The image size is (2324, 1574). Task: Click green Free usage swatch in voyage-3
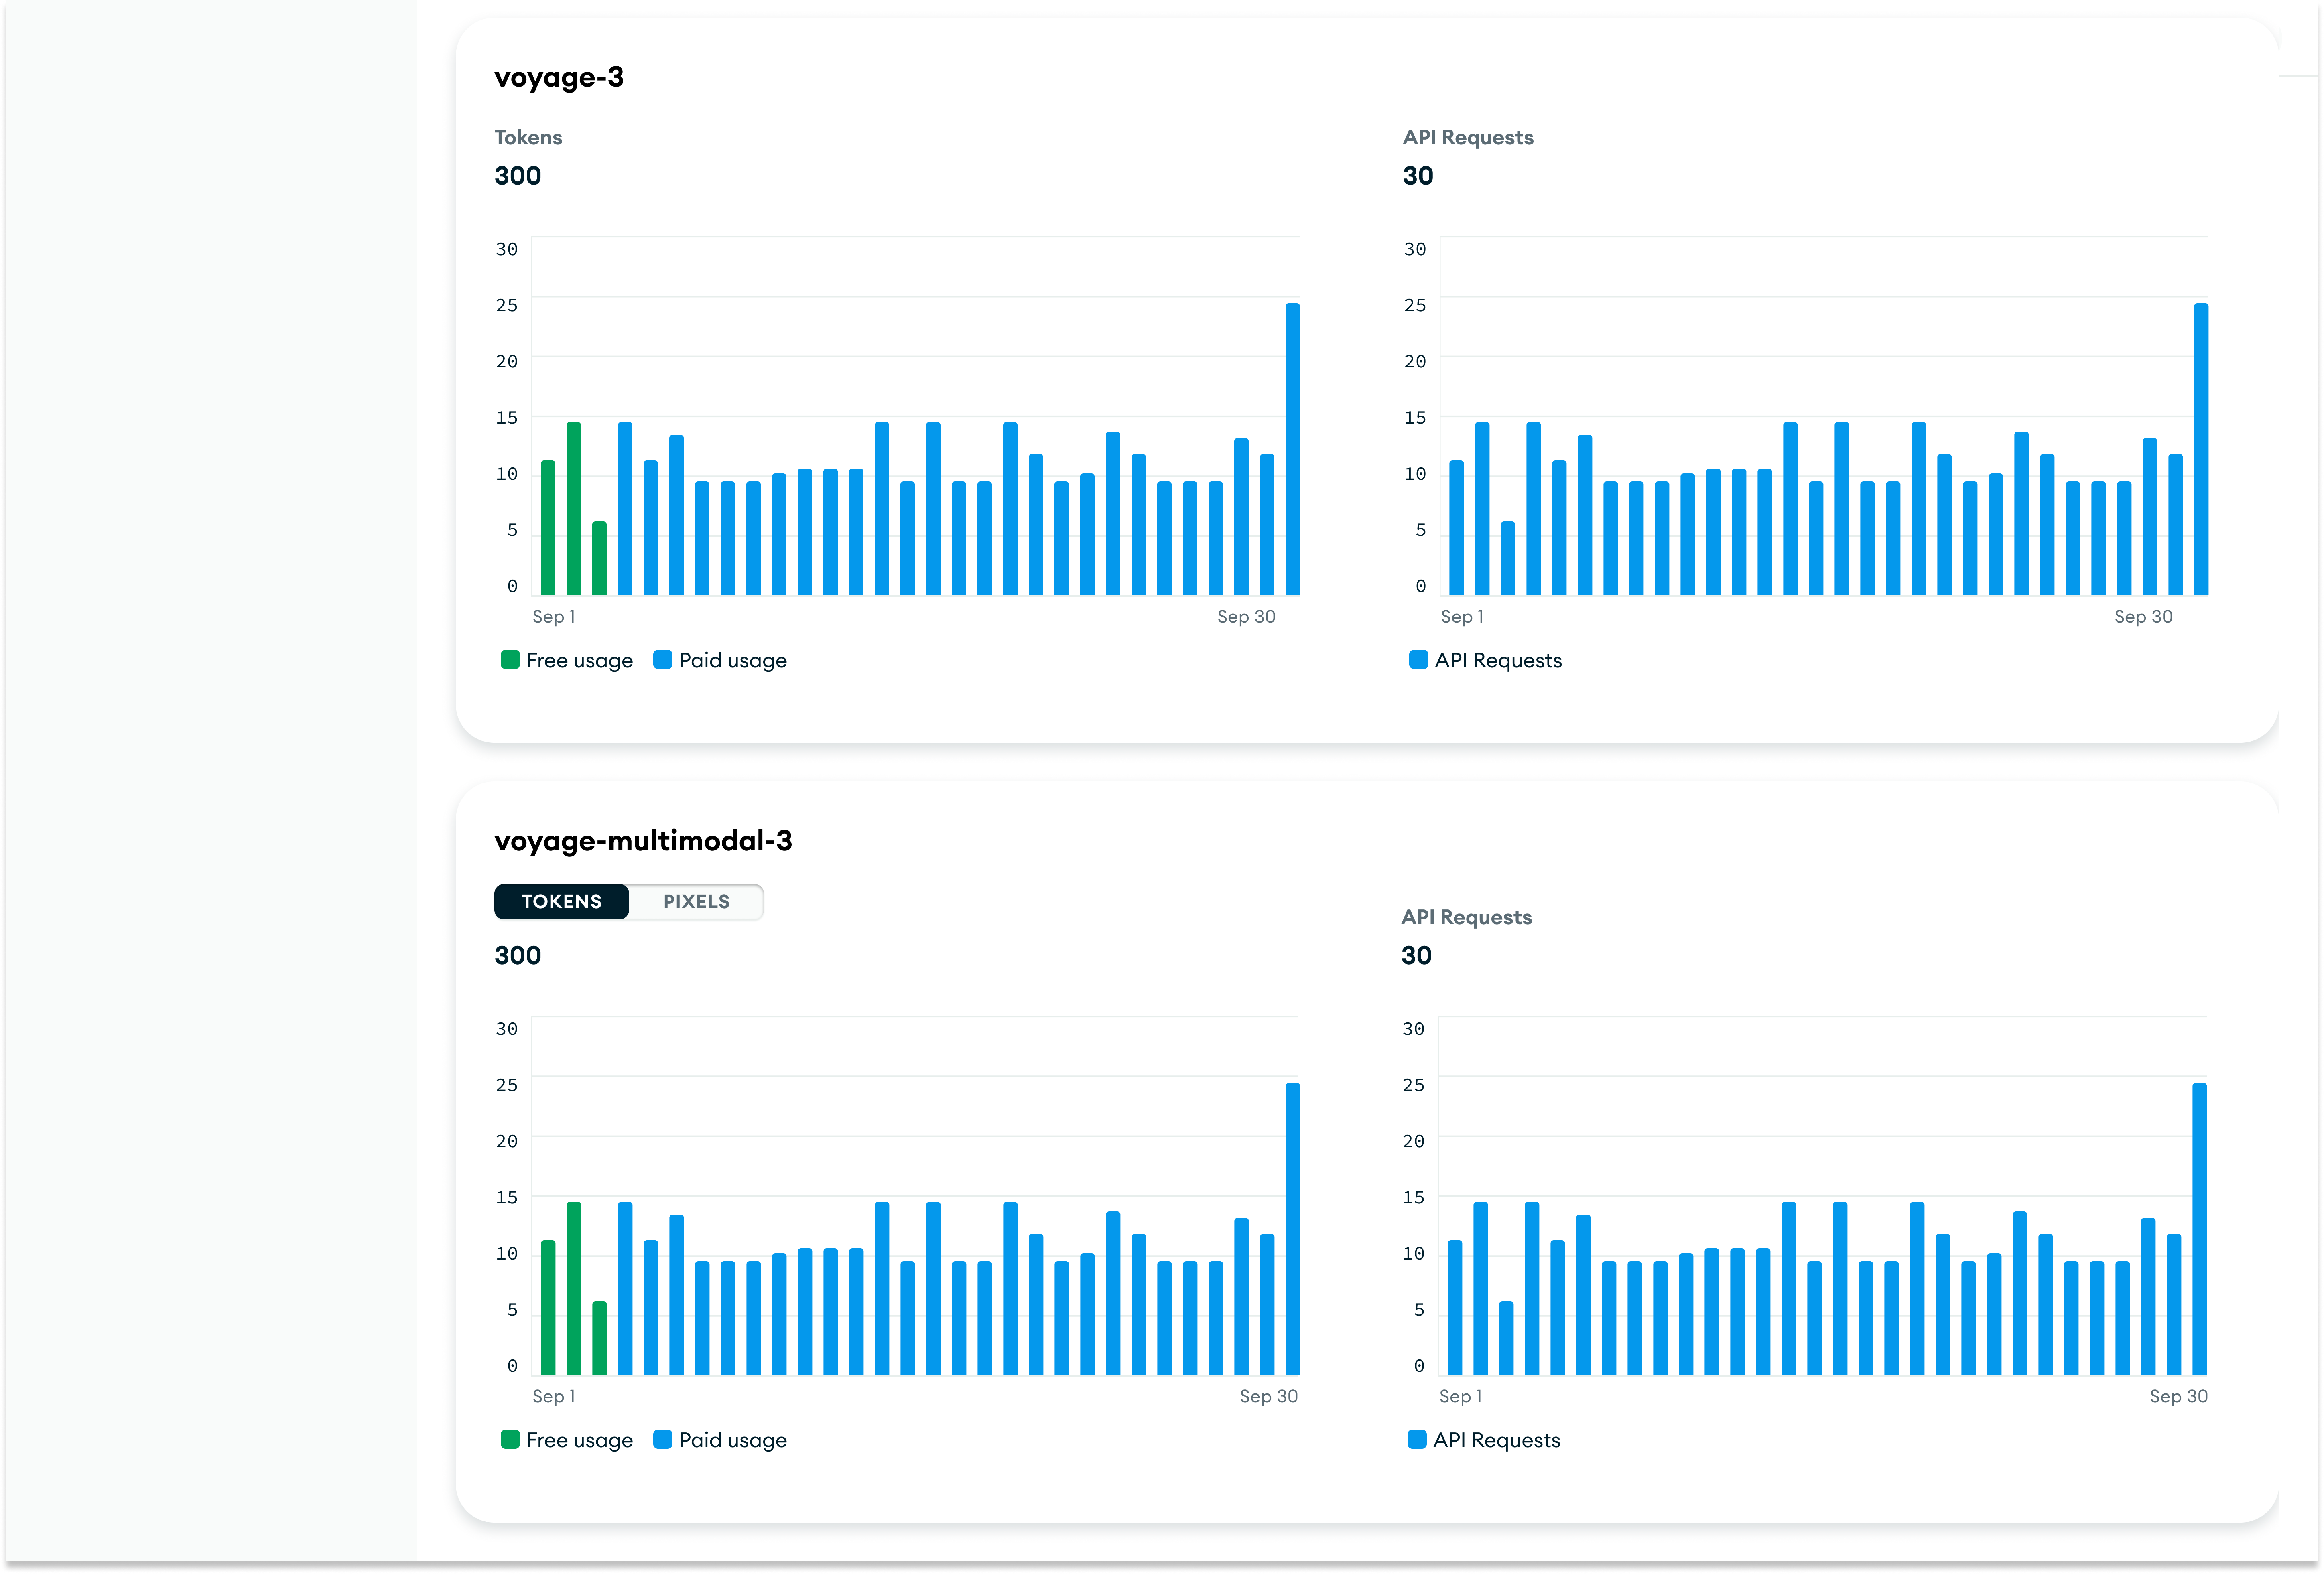coord(510,660)
